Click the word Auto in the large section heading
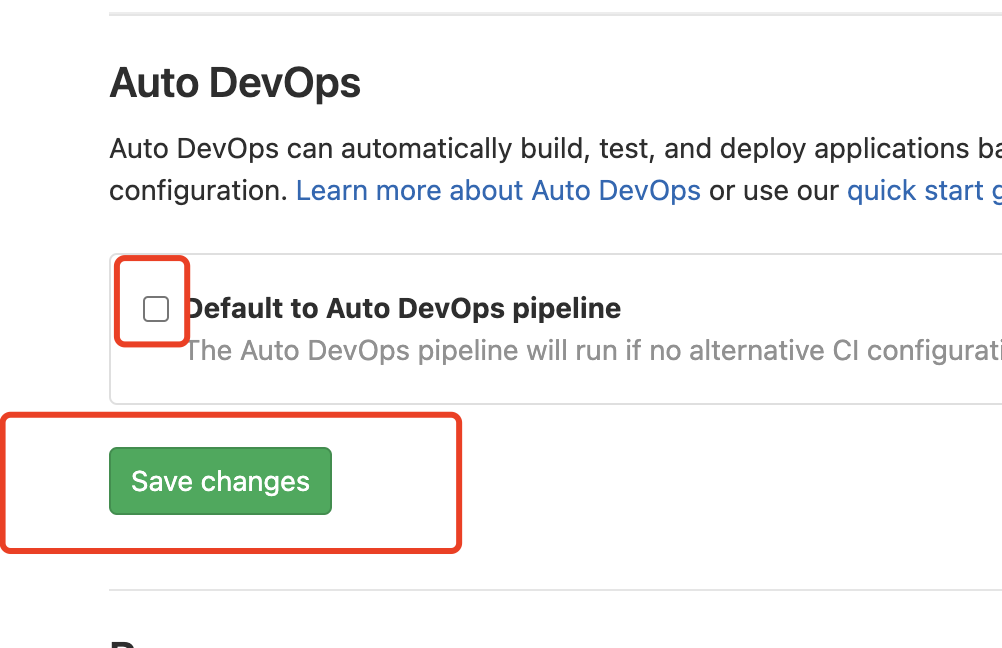This screenshot has width=1002, height=648. pyautogui.click(x=154, y=83)
